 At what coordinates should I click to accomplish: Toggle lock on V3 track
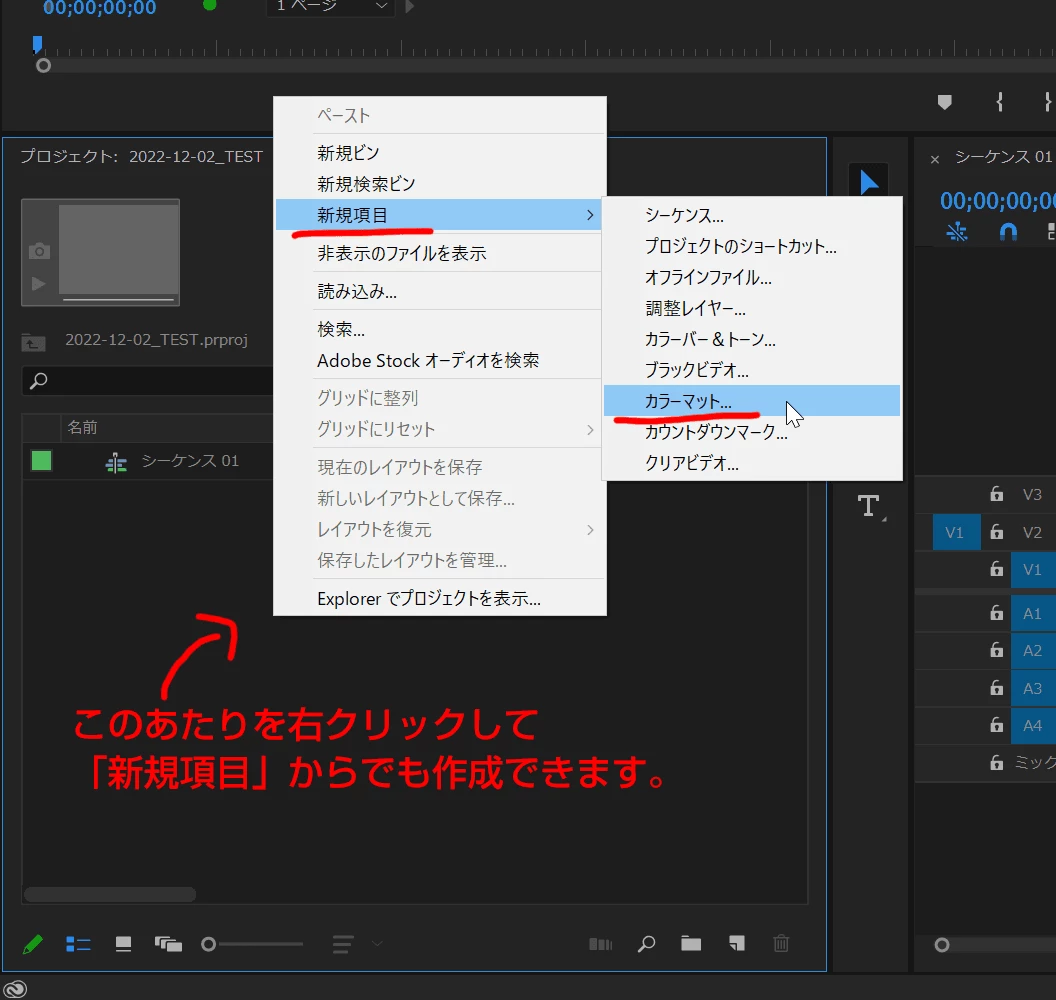click(x=997, y=494)
